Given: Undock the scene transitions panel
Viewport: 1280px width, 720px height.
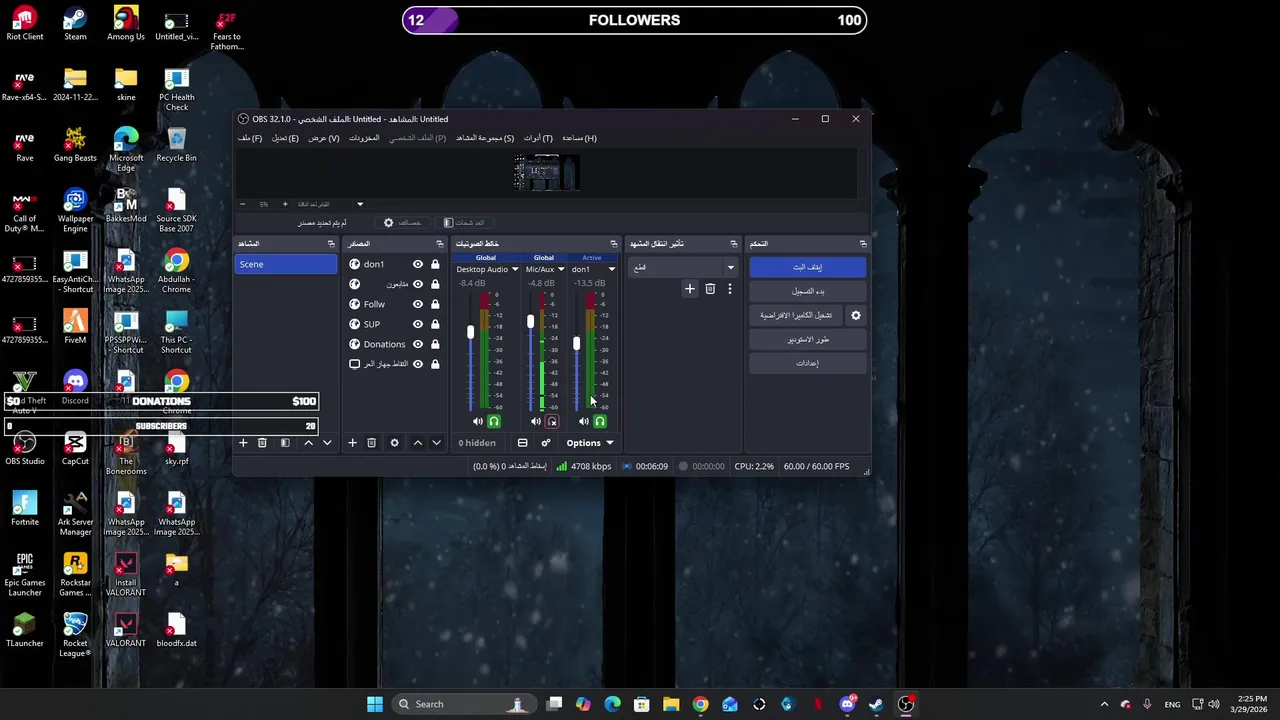Looking at the screenshot, I should pos(734,244).
